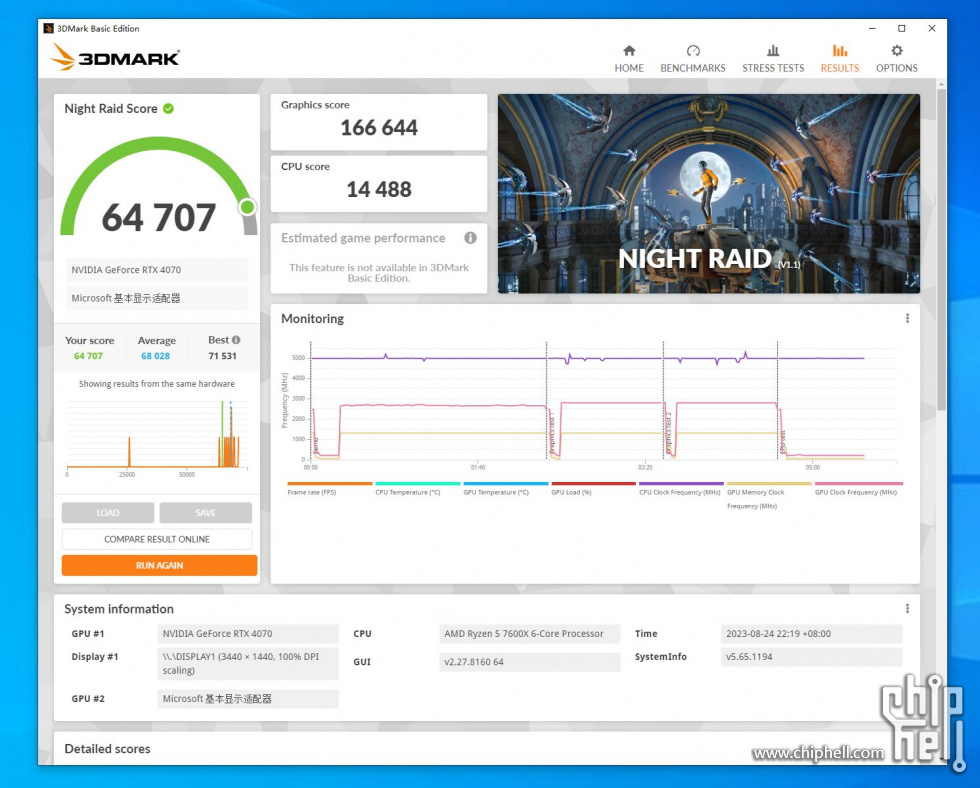This screenshot has width=980, height=788.
Task: Click the LOAD button
Action: pos(108,512)
